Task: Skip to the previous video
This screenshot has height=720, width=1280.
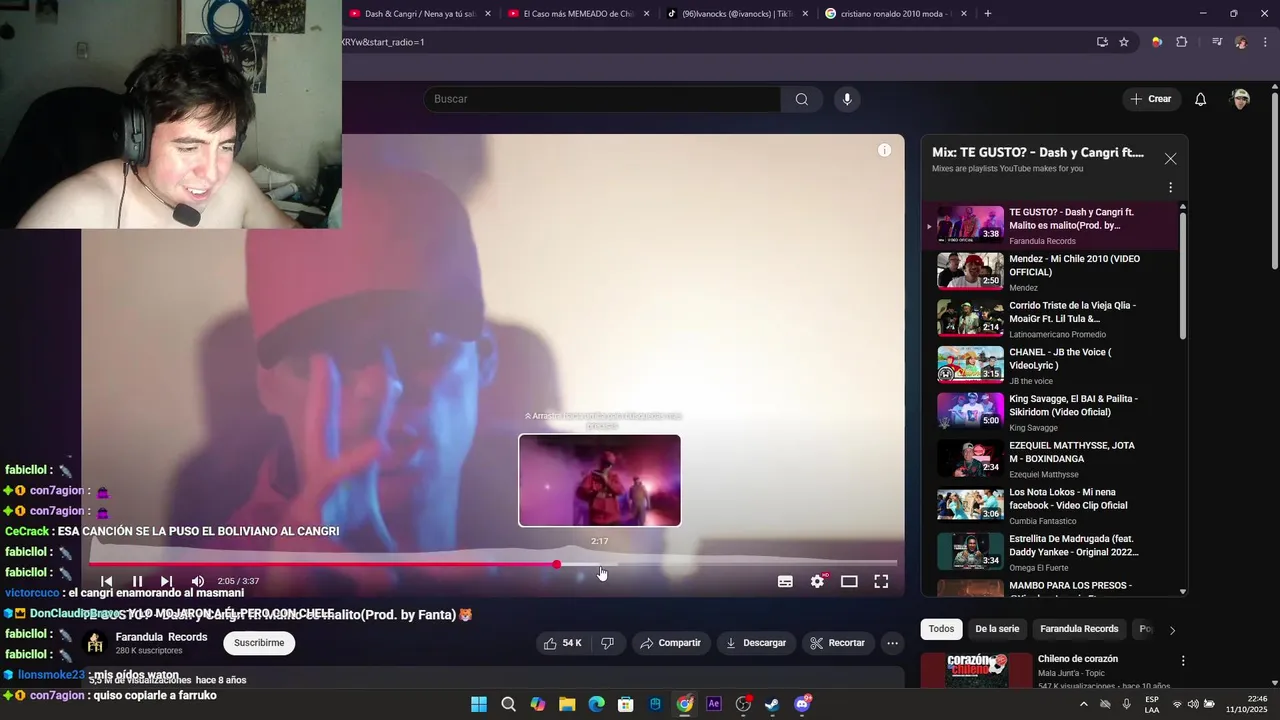Action: coord(107,581)
